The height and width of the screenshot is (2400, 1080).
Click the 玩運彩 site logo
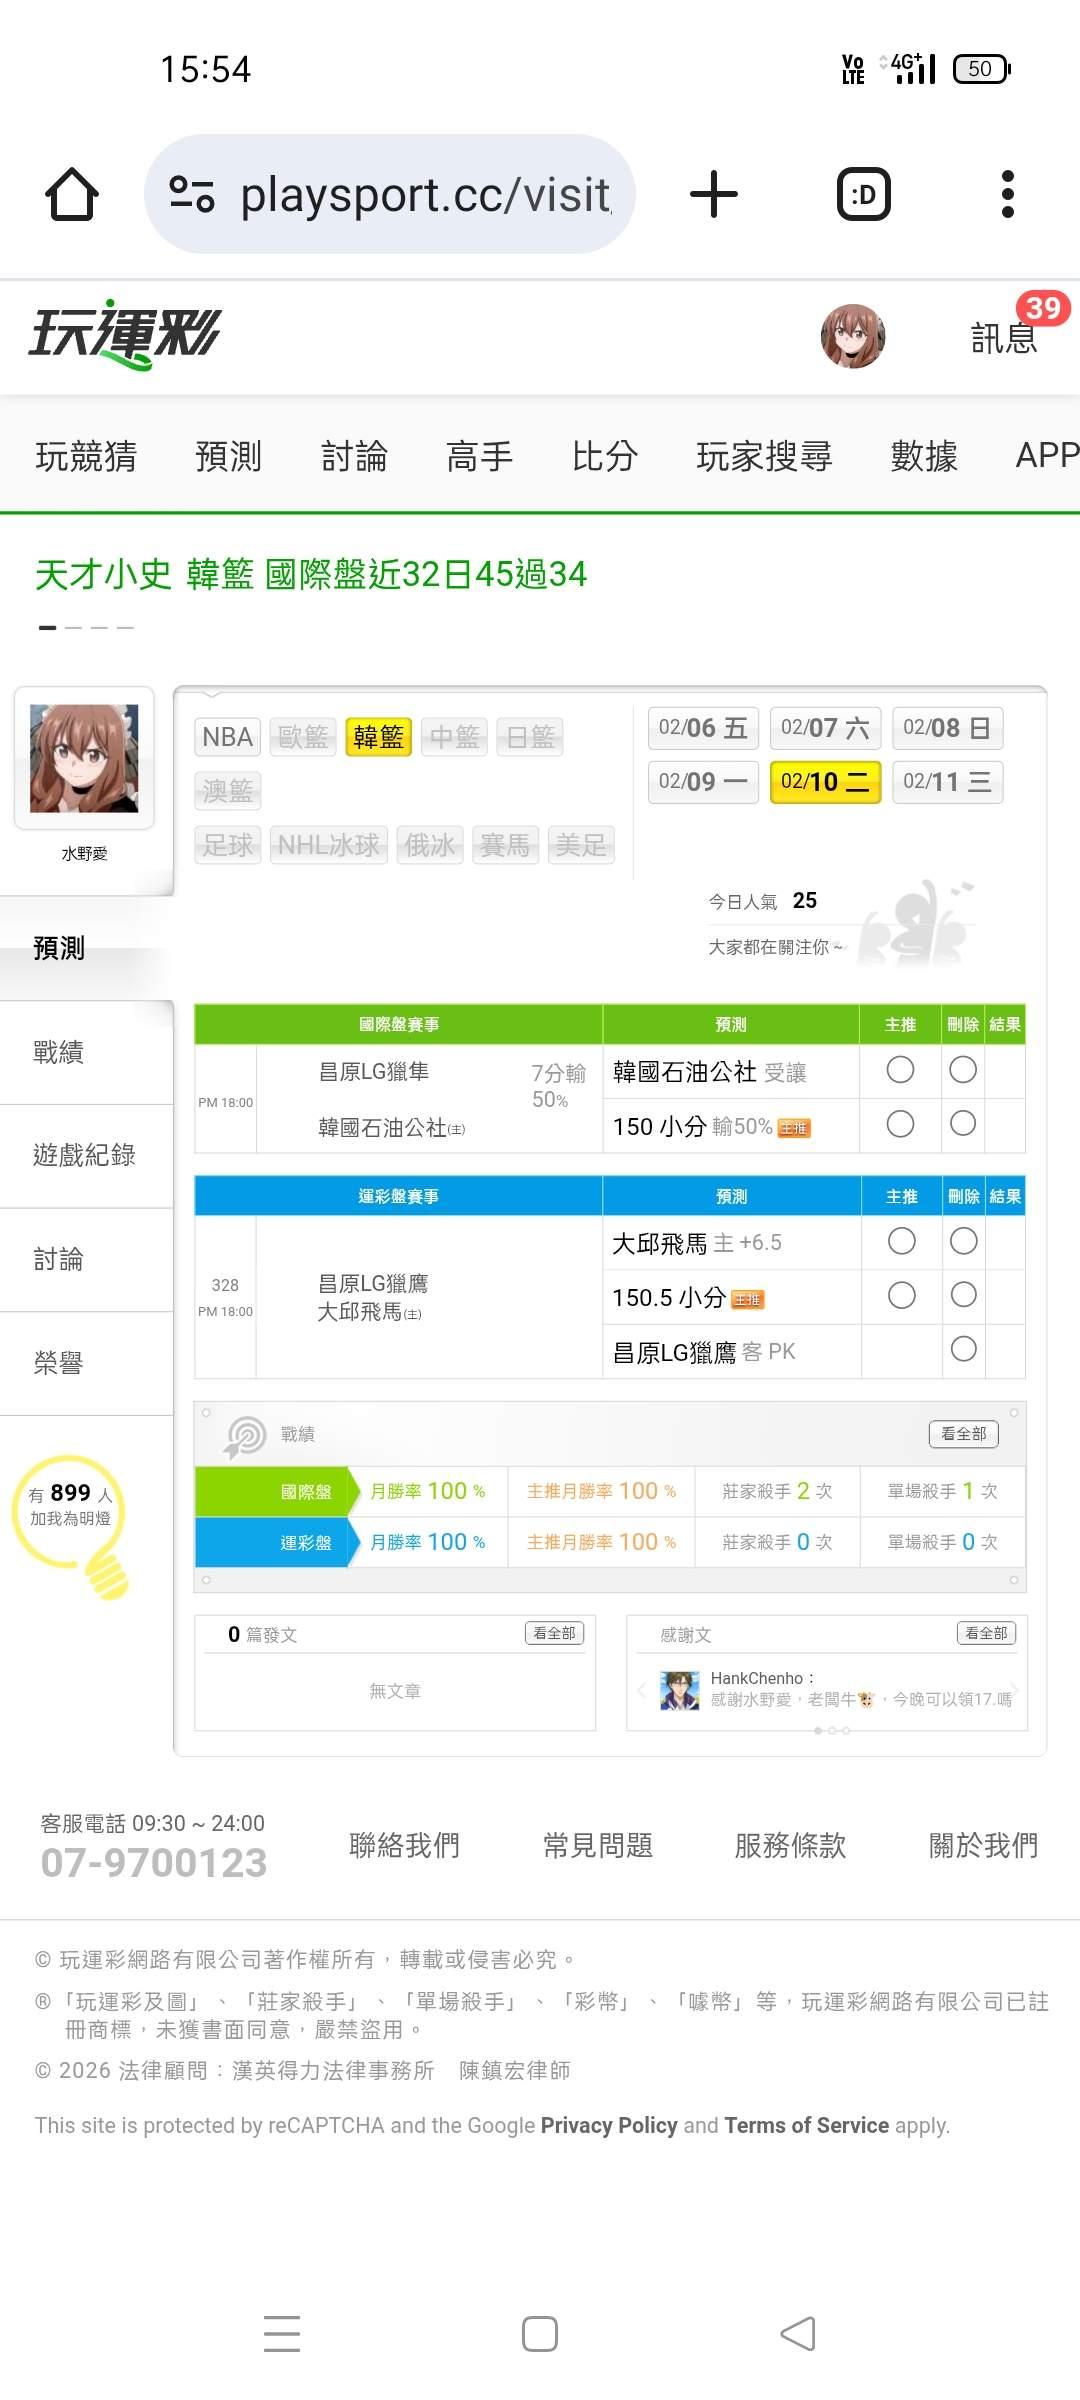[x=124, y=335]
